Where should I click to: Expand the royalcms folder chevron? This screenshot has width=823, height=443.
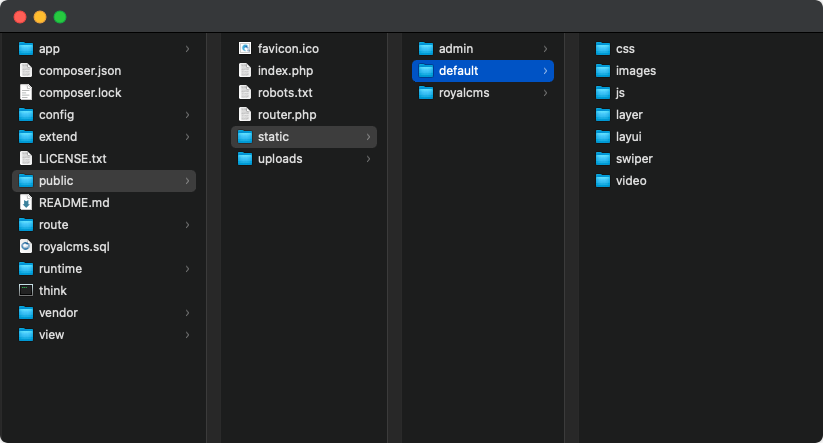(x=545, y=92)
